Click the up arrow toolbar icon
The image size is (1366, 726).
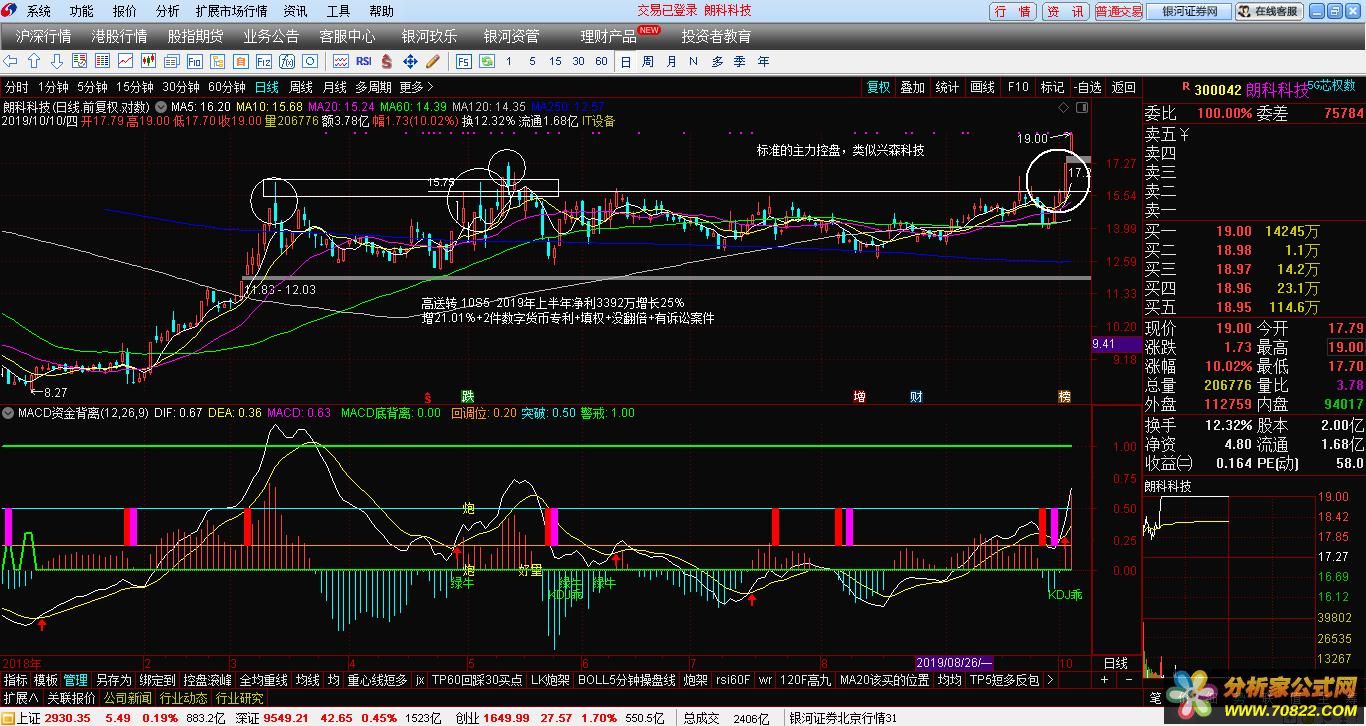pos(34,61)
